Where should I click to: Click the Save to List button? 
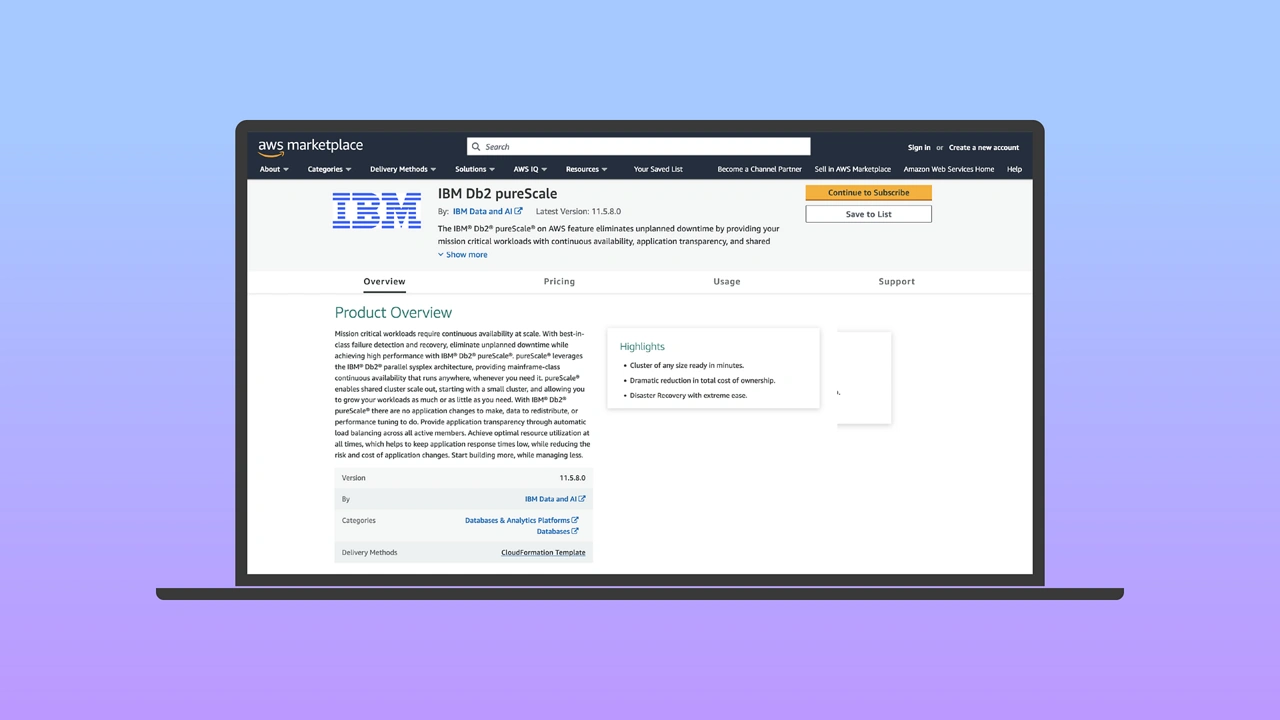[868, 214]
